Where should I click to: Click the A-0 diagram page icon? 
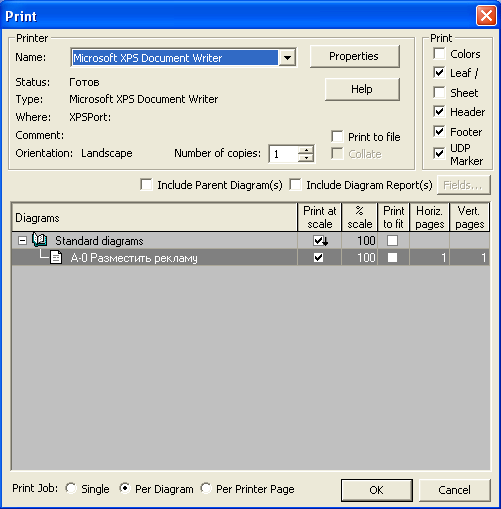tap(56, 257)
